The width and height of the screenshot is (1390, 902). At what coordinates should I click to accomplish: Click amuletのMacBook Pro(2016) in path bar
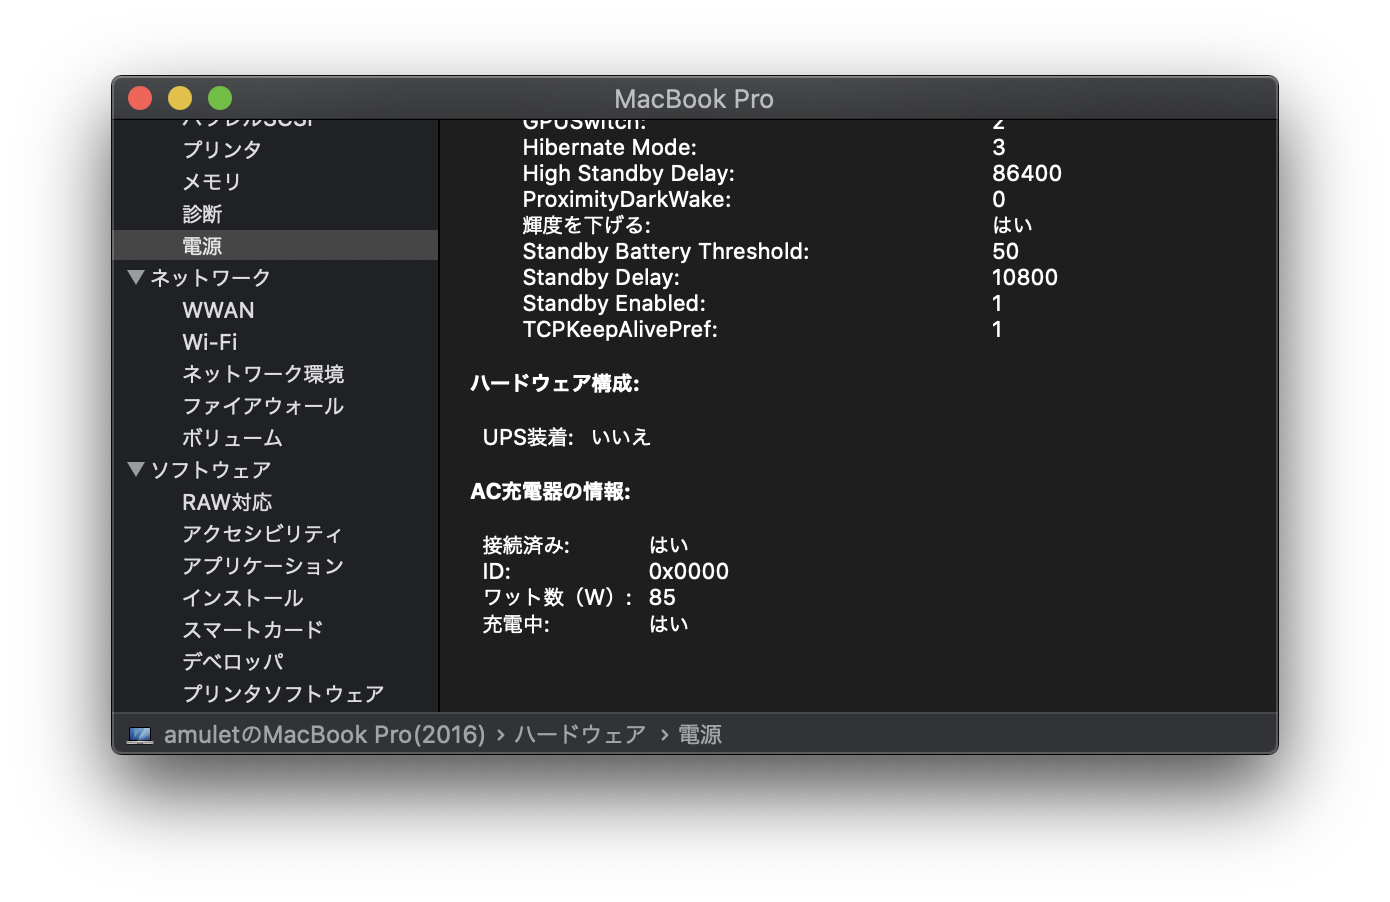pos(325,735)
